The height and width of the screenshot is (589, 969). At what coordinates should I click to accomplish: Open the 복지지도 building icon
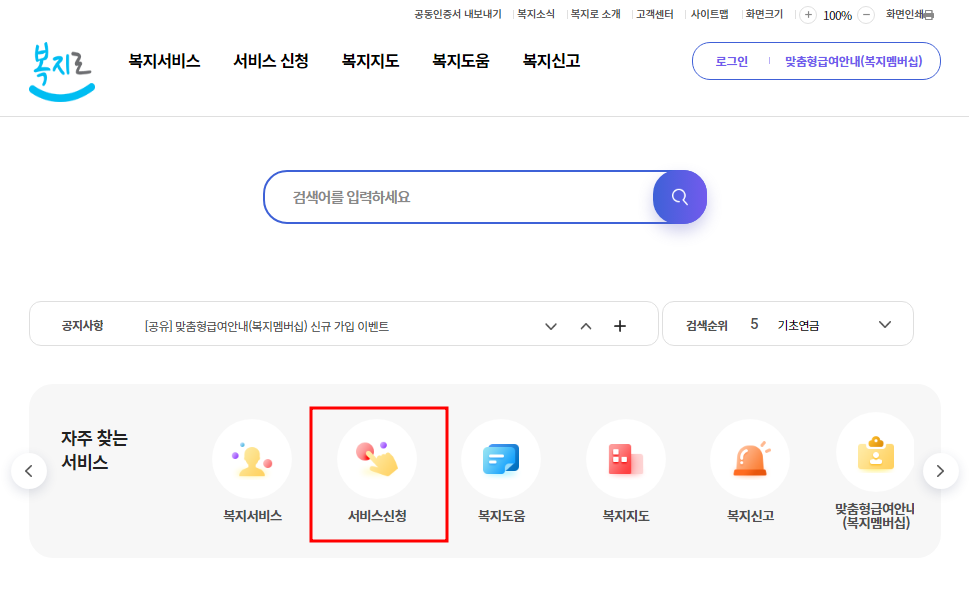pyautogui.click(x=626, y=459)
